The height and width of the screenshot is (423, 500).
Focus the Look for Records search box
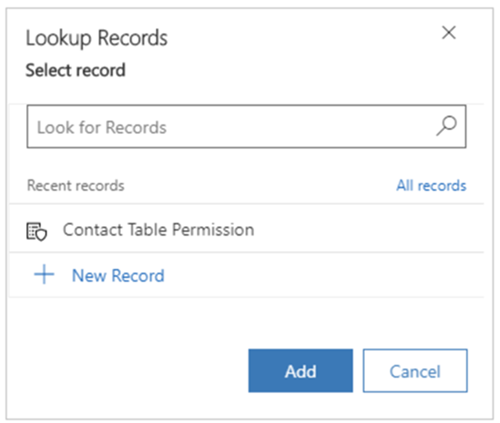pyautogui.click(x=246, y=126)
